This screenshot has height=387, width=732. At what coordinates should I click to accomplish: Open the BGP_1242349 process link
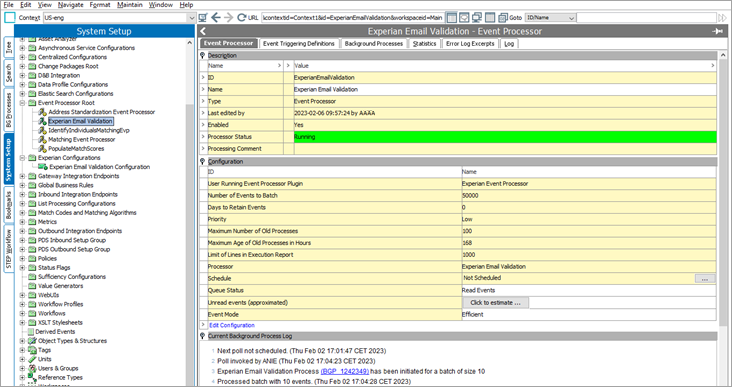[x=345, y=372]
